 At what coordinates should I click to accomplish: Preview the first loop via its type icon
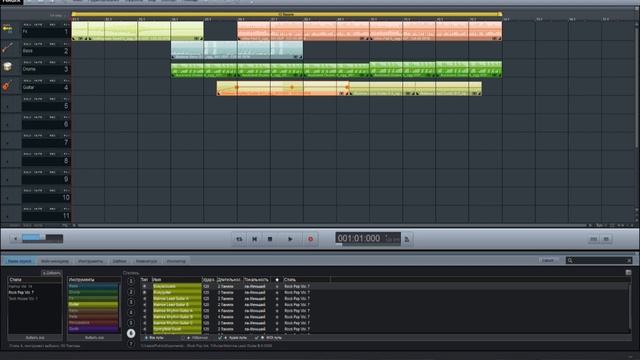pos(144,287)
